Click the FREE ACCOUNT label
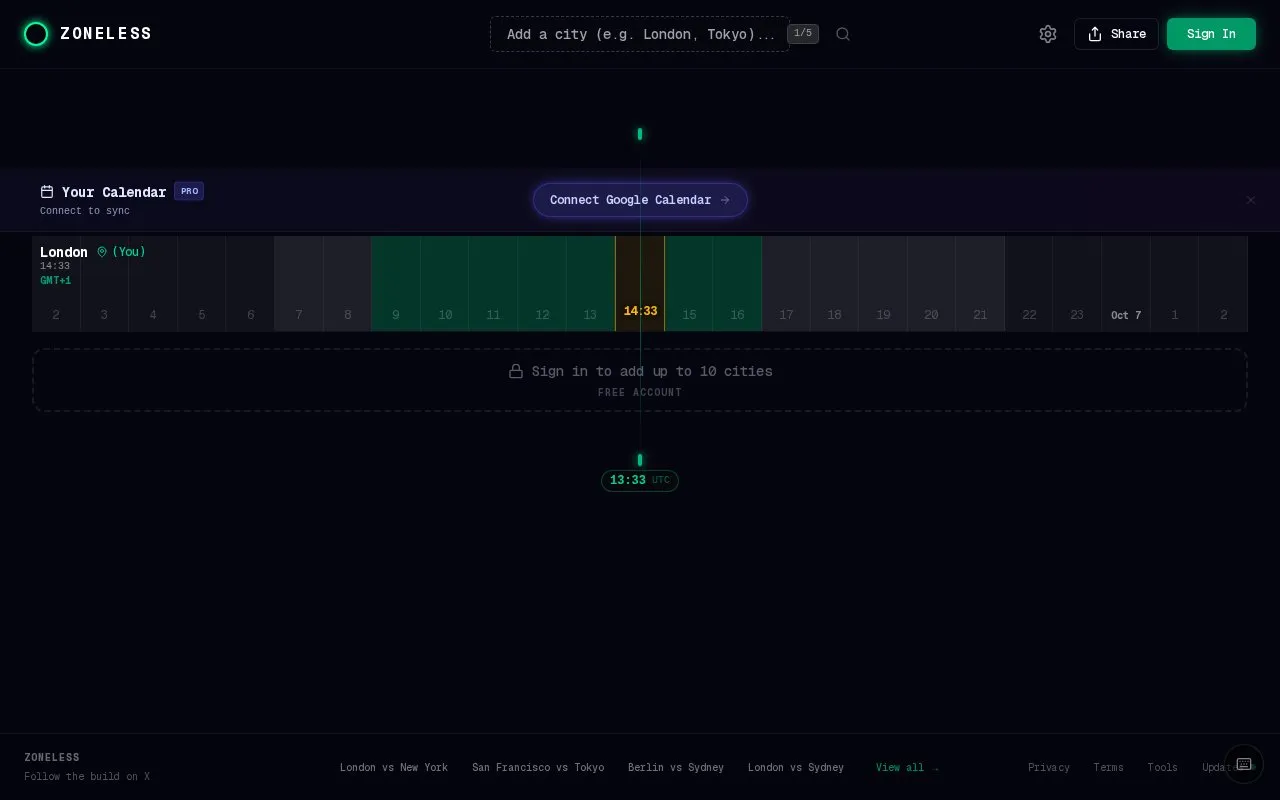1280x800 pixels. (x=640, y=392)
